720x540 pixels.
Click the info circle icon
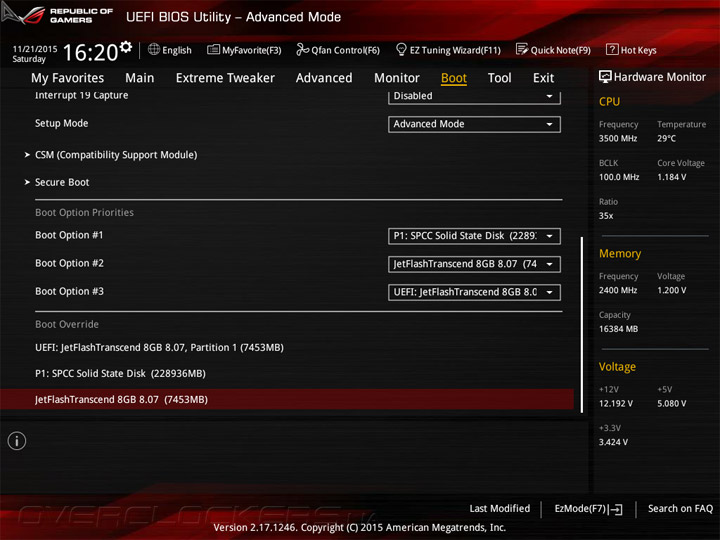[x=17, y=441]
